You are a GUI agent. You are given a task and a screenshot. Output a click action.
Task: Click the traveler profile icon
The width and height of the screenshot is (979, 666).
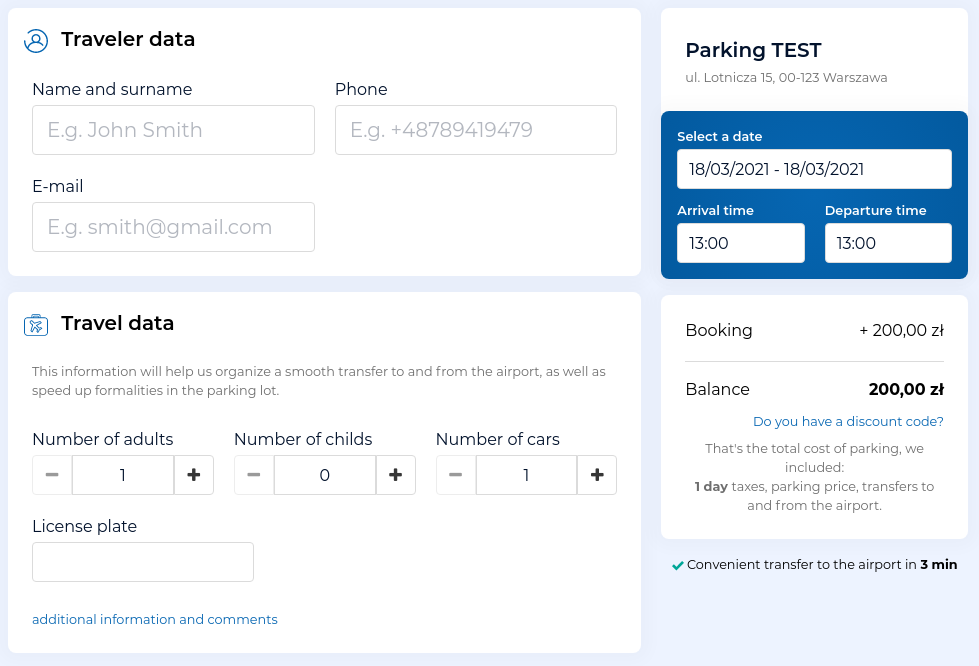tap(36, 40)
